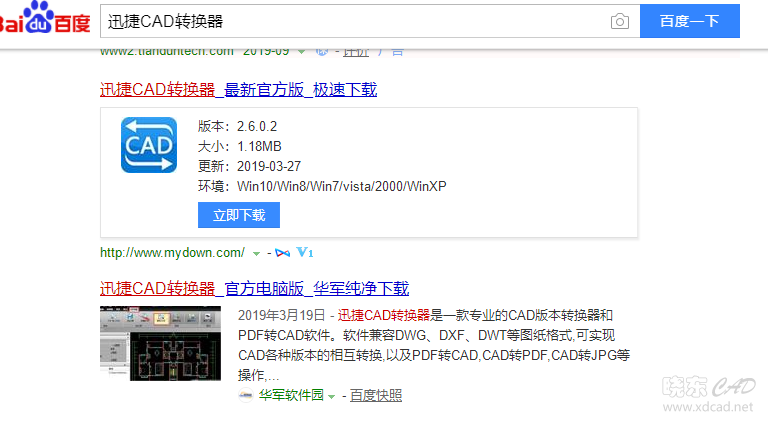768x422 pixels.
Task: Click the 华军软件园 source link
Action: click(x=291, y=395)
